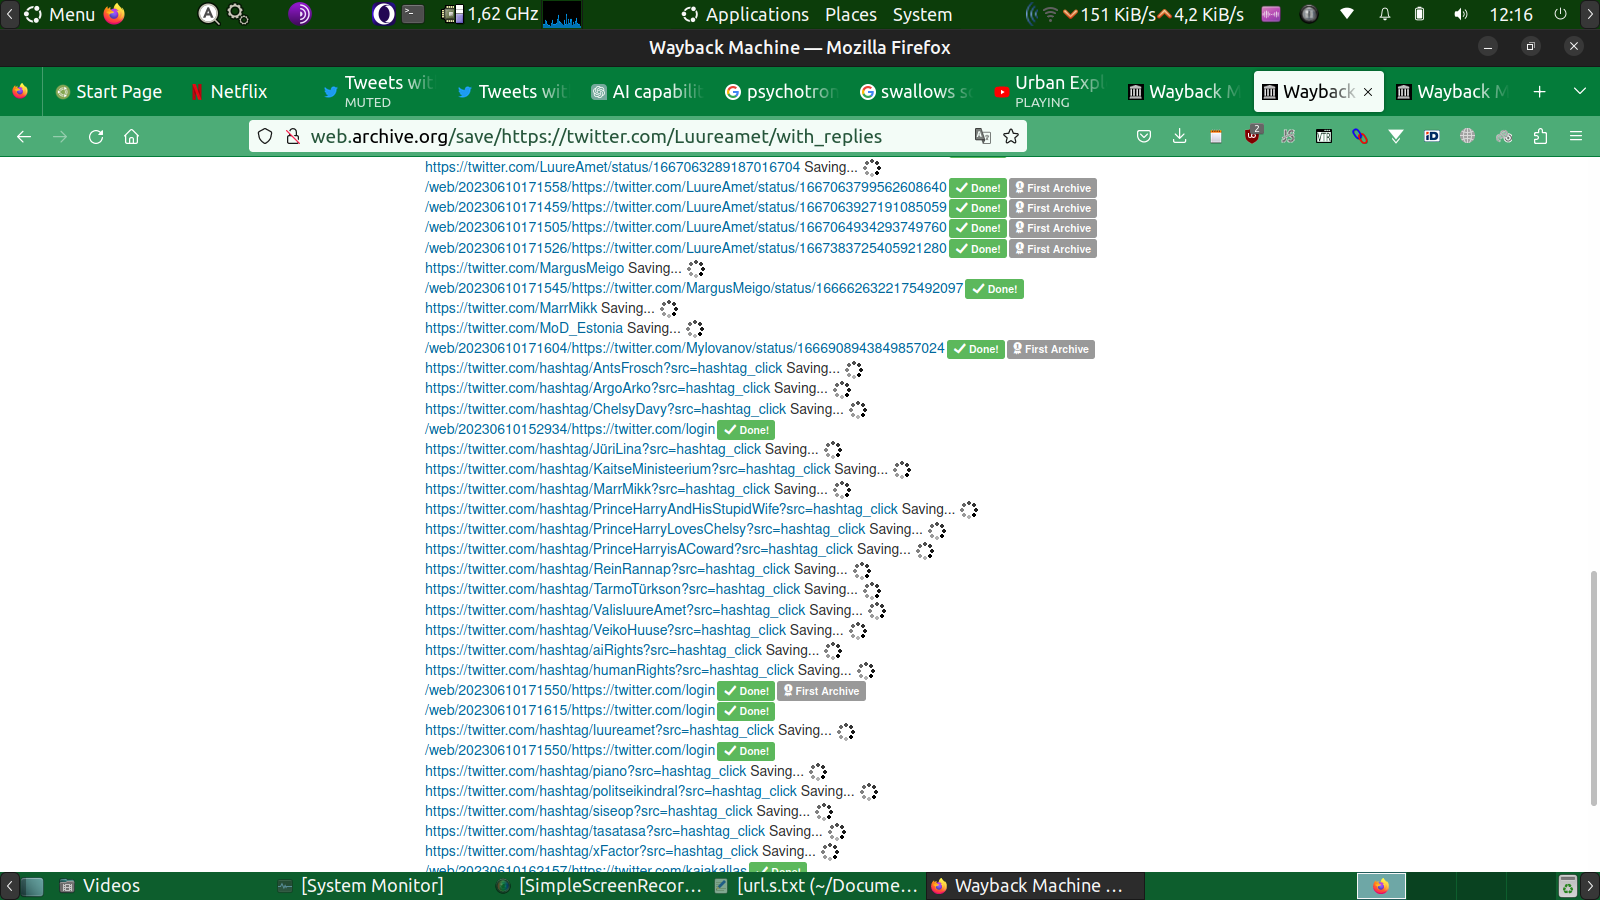Image resolution: width=1600 pixels, height=900 pixels.
Task: Go back with the browser back arrow
Action: point(24,137)
